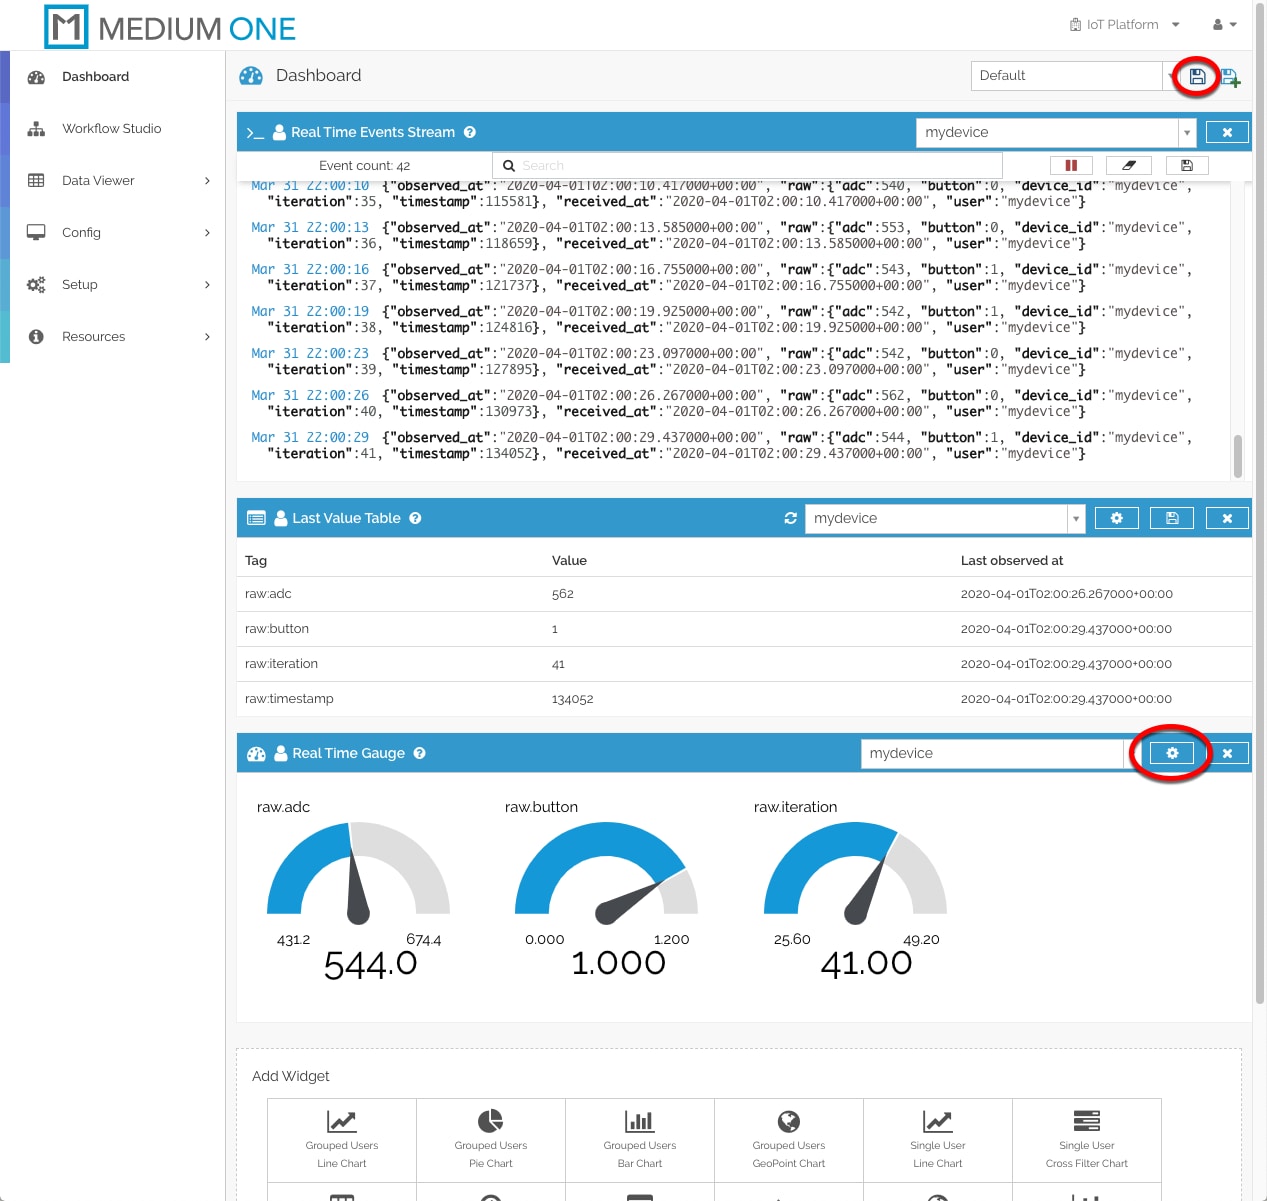1267x1201 pixels.
Task: Open the Default dashboard selector
Action: tap(1066, 75)
